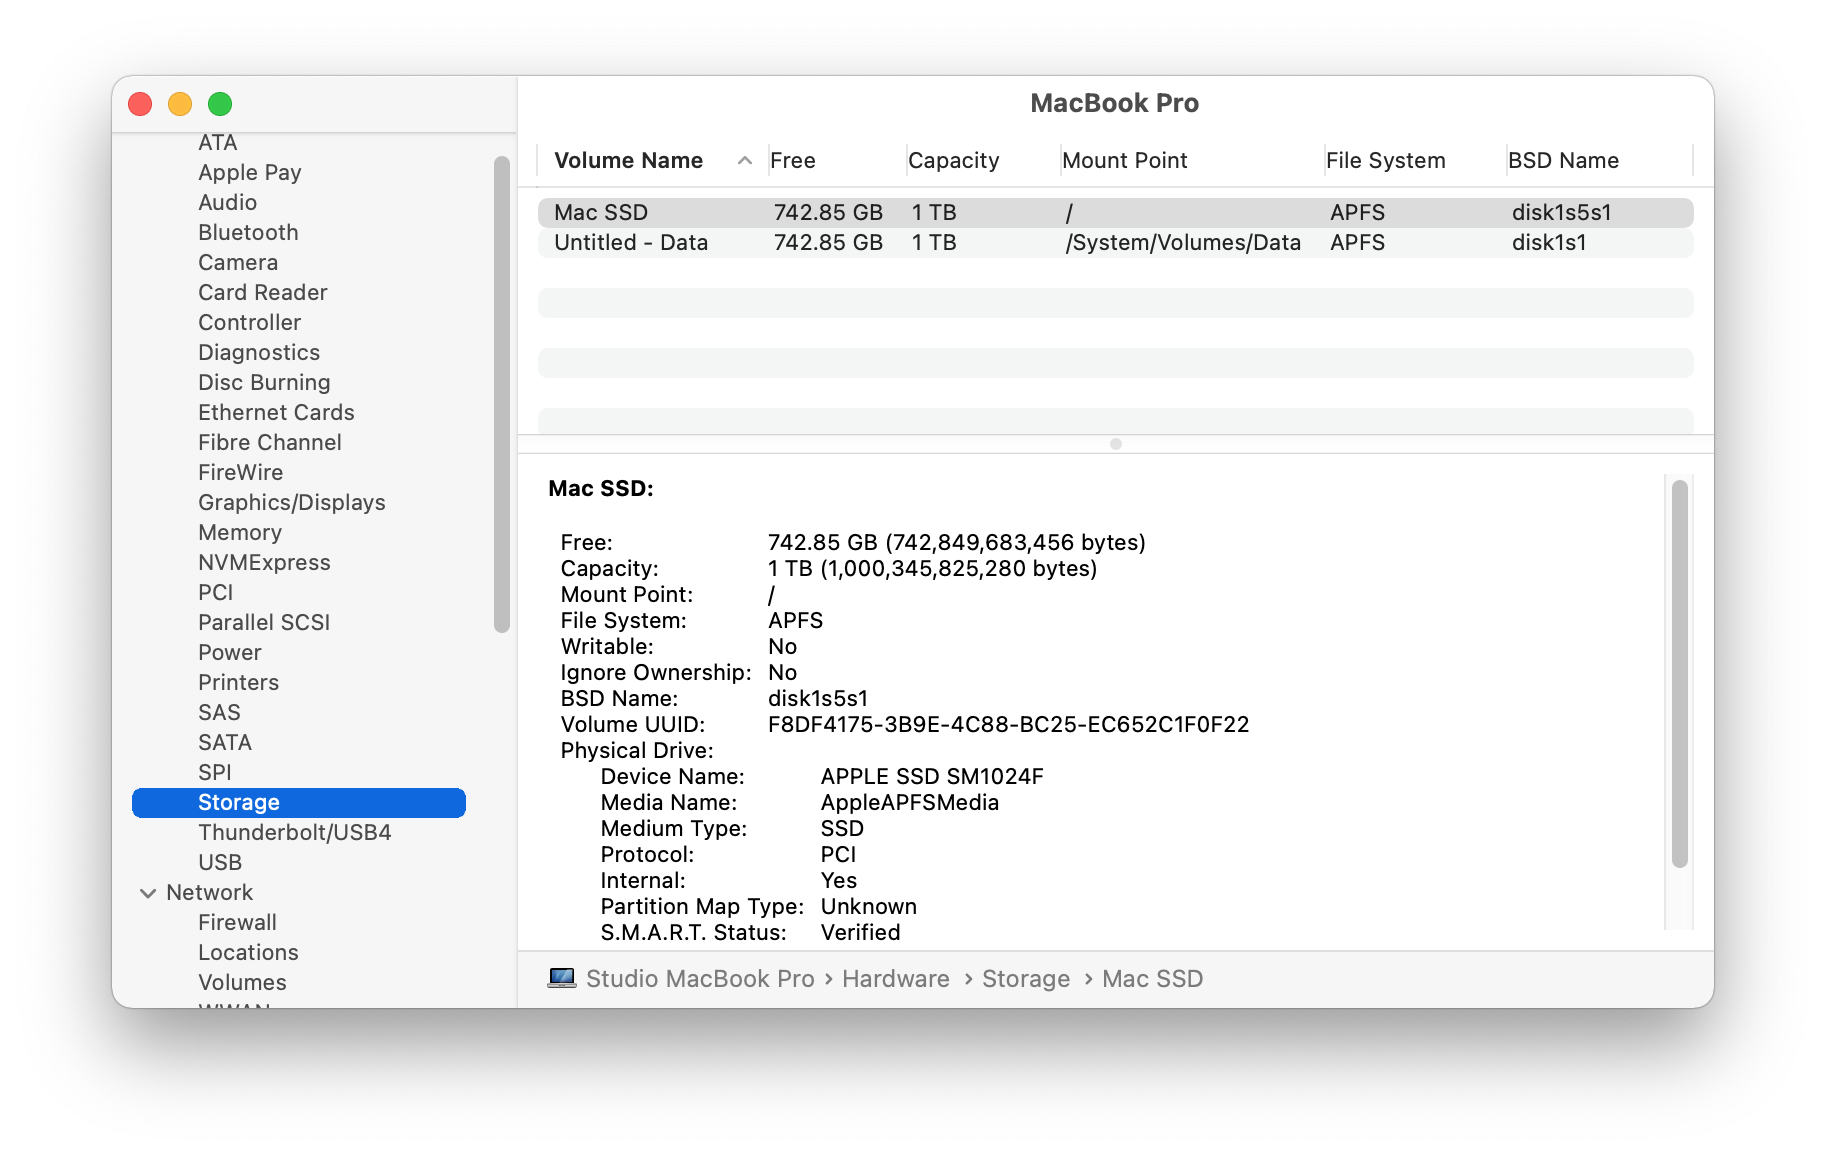
Task: Click the Volume UUID value
Action: pos(1009,724)
